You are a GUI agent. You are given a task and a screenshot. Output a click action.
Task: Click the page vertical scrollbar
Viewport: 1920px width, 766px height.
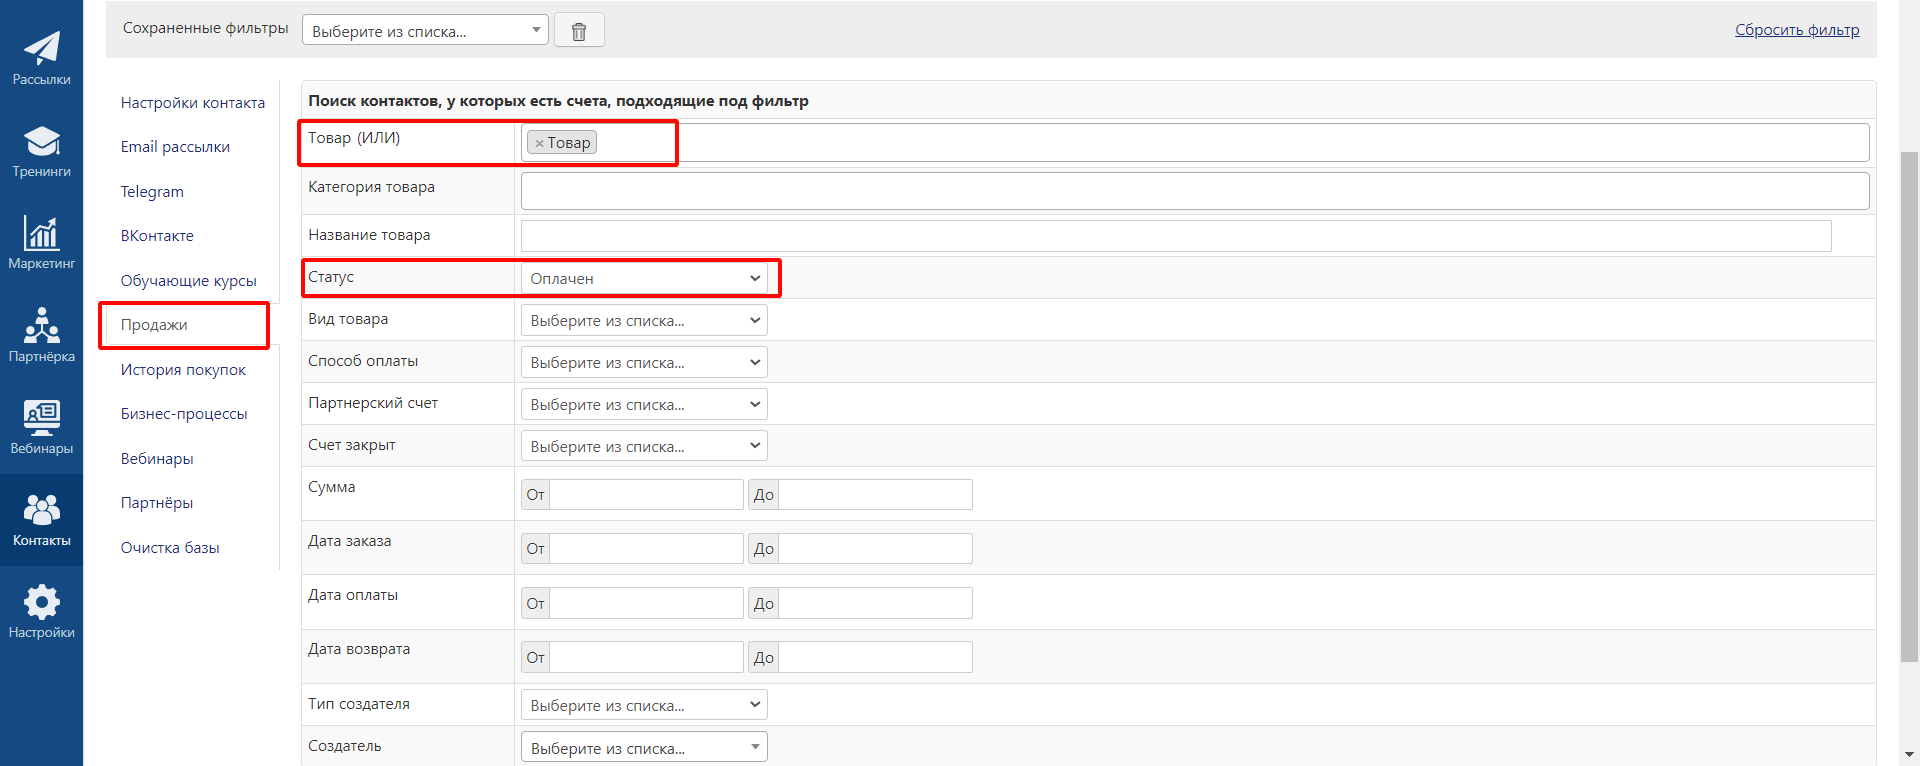(x=1909, y=400)
